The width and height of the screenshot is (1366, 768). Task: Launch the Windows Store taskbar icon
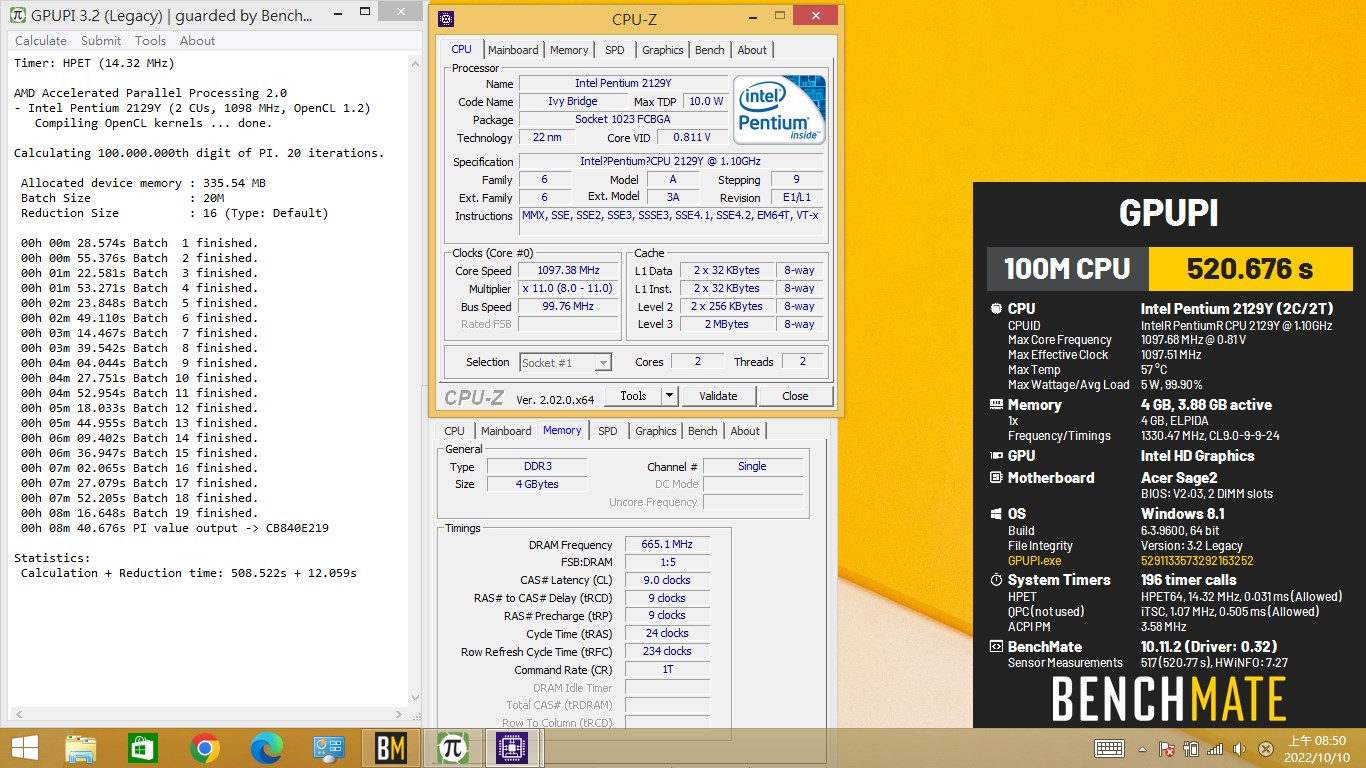click(143, 748)
